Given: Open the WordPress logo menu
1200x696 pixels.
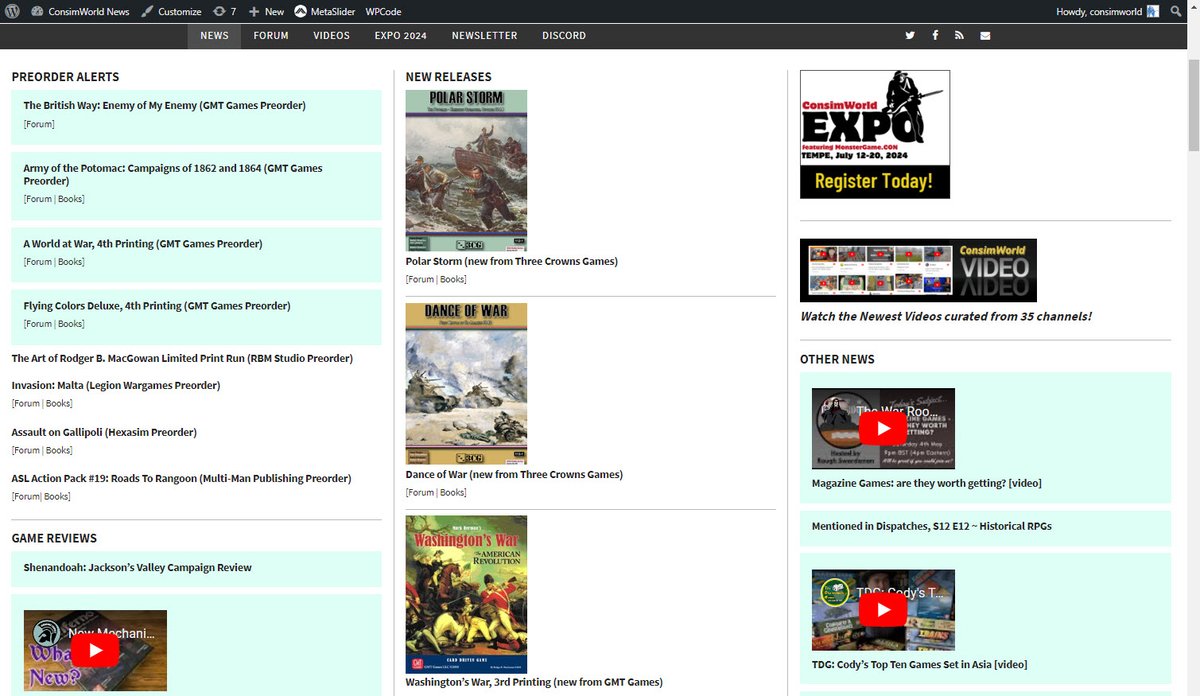Looking at the screenshot, I should pos(12,11).
